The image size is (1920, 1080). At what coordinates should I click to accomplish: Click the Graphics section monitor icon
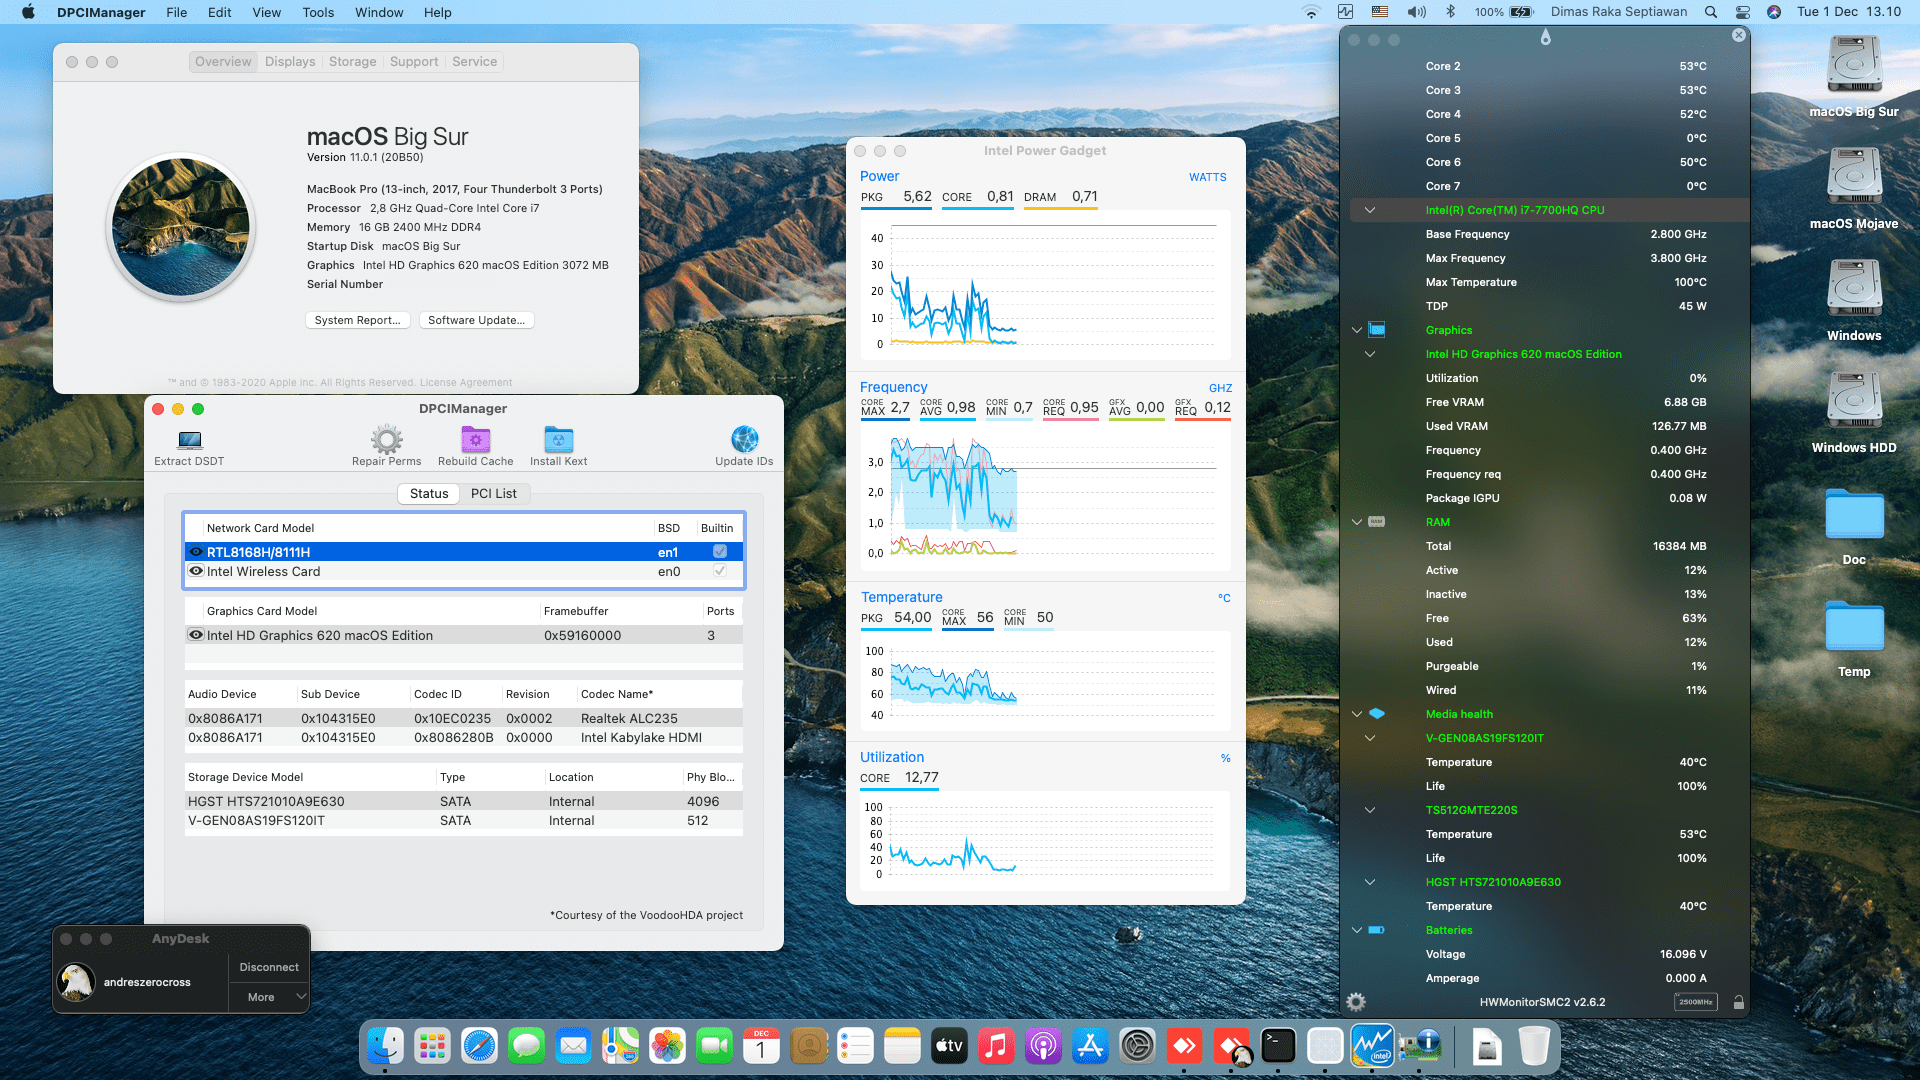1377,330
